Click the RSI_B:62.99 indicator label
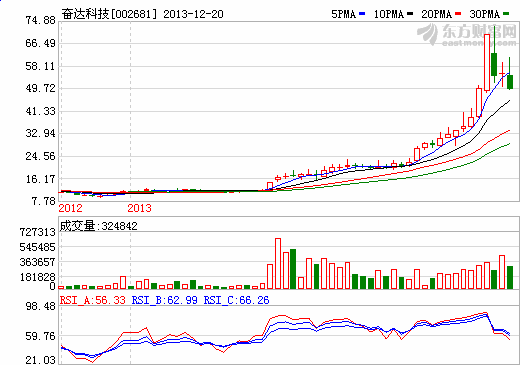This screenshot has height=365, width=520. 165,300
